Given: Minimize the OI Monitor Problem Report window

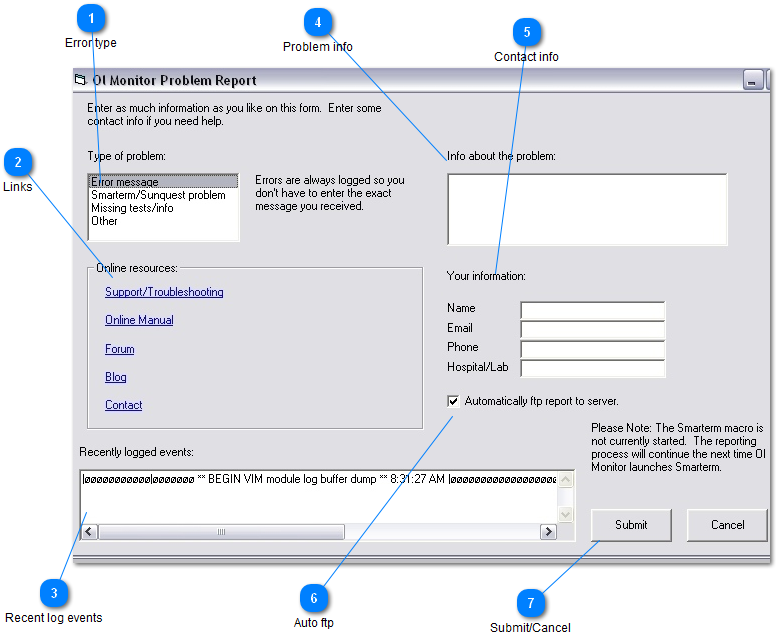Looking at the screenshot, I should pyautogui.click(x=753, y=80).
